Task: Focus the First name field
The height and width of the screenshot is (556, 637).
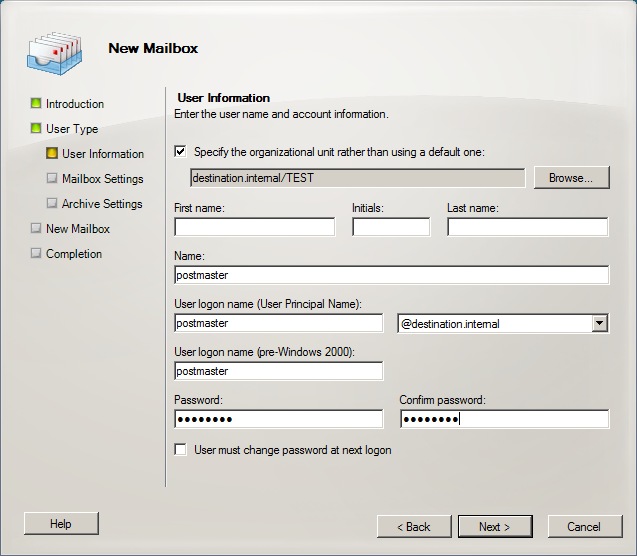Action: pyautogui.click(x=255, y=227)
